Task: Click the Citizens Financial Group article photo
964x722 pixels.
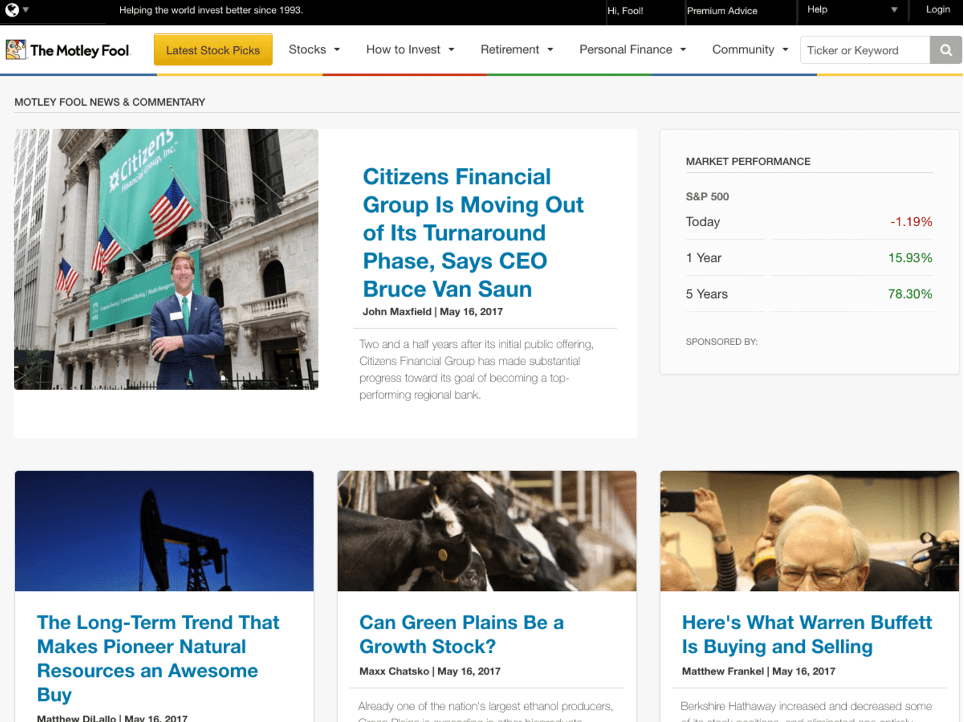Action: 166,259
